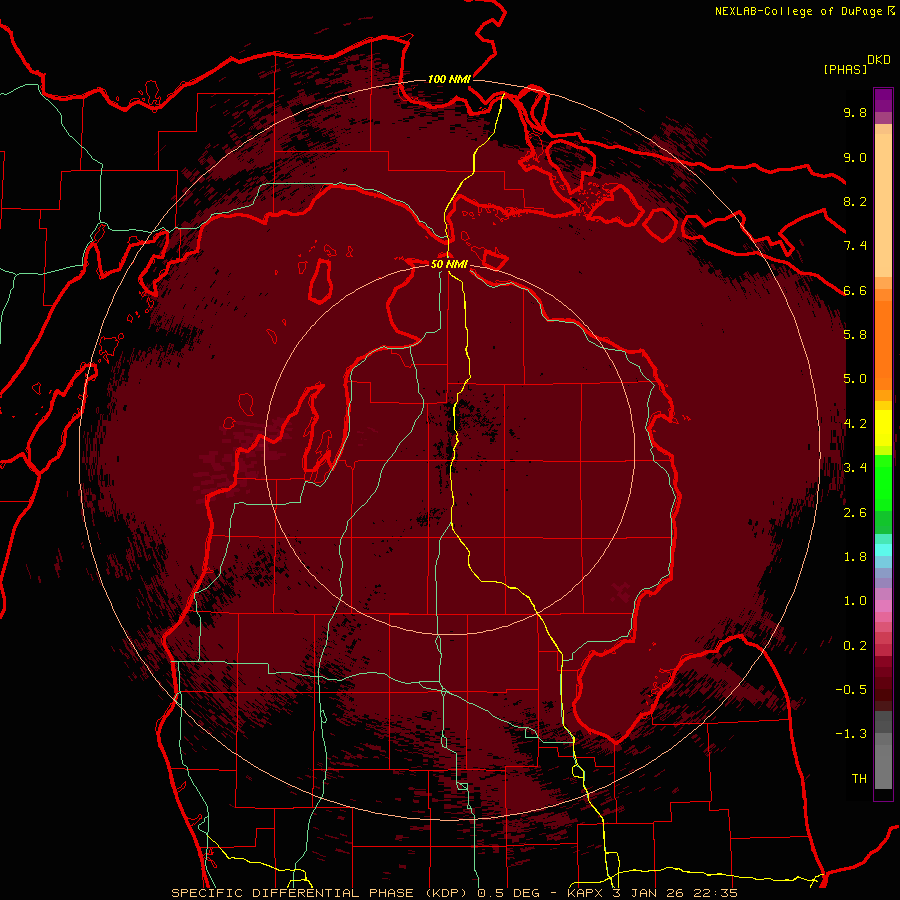The height and width of the screenshot is (900, 900).
Task: Pick the purple segment atop the color scale
Action: (883, 100)
